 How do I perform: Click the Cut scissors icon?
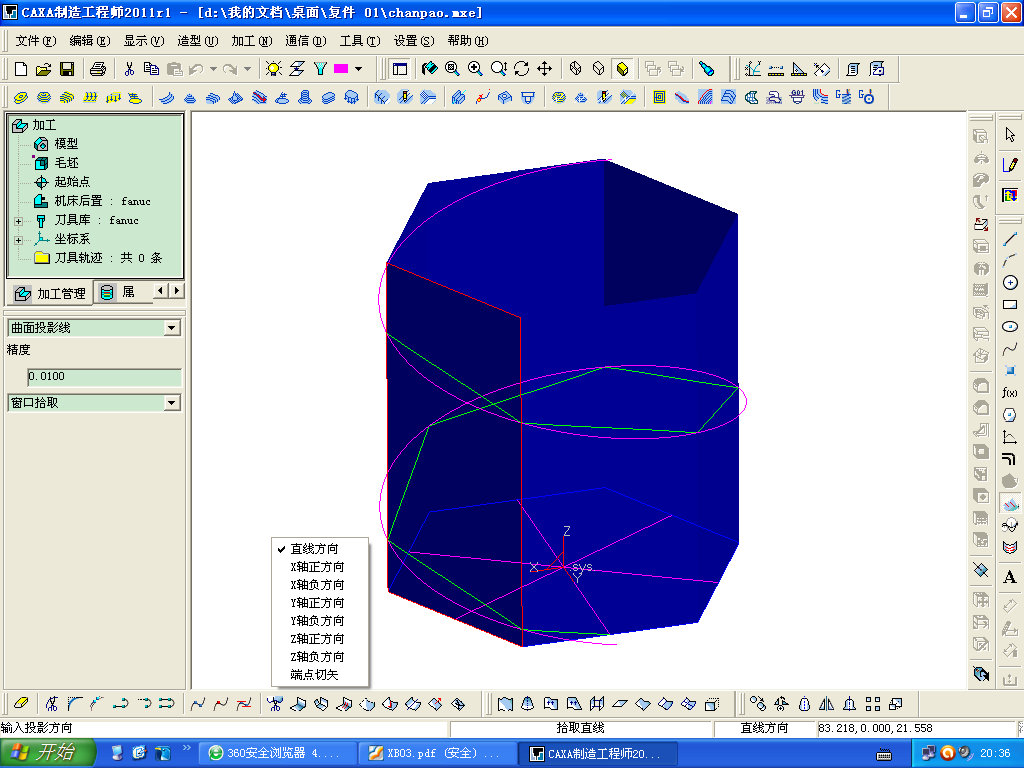coord(129,69)
